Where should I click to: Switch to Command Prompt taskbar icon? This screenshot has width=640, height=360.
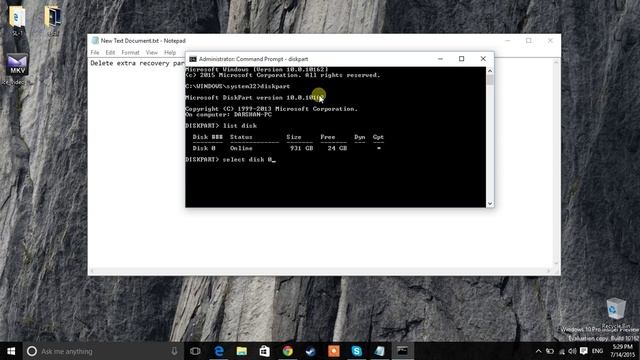[x=402, y=351]
